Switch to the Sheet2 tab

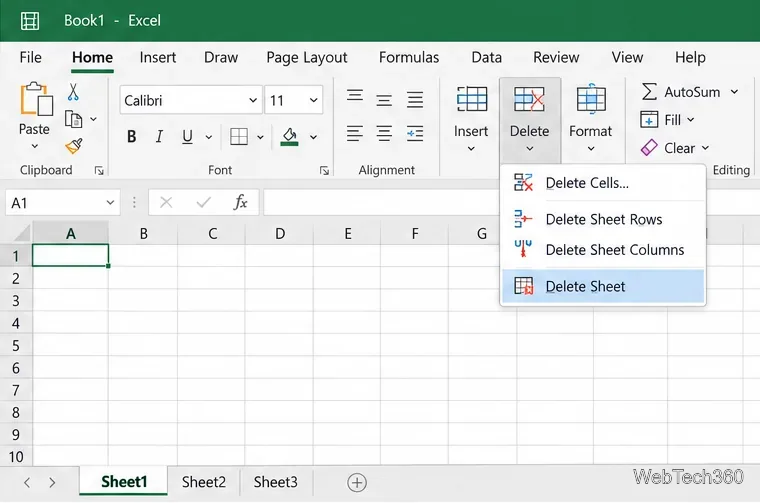(x=204, y=482)
